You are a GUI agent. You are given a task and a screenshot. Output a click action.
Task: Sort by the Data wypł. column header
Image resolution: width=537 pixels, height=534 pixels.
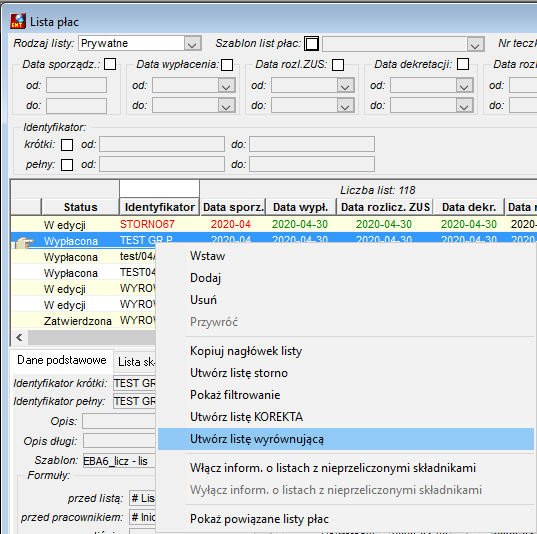(x=301, y=207)
